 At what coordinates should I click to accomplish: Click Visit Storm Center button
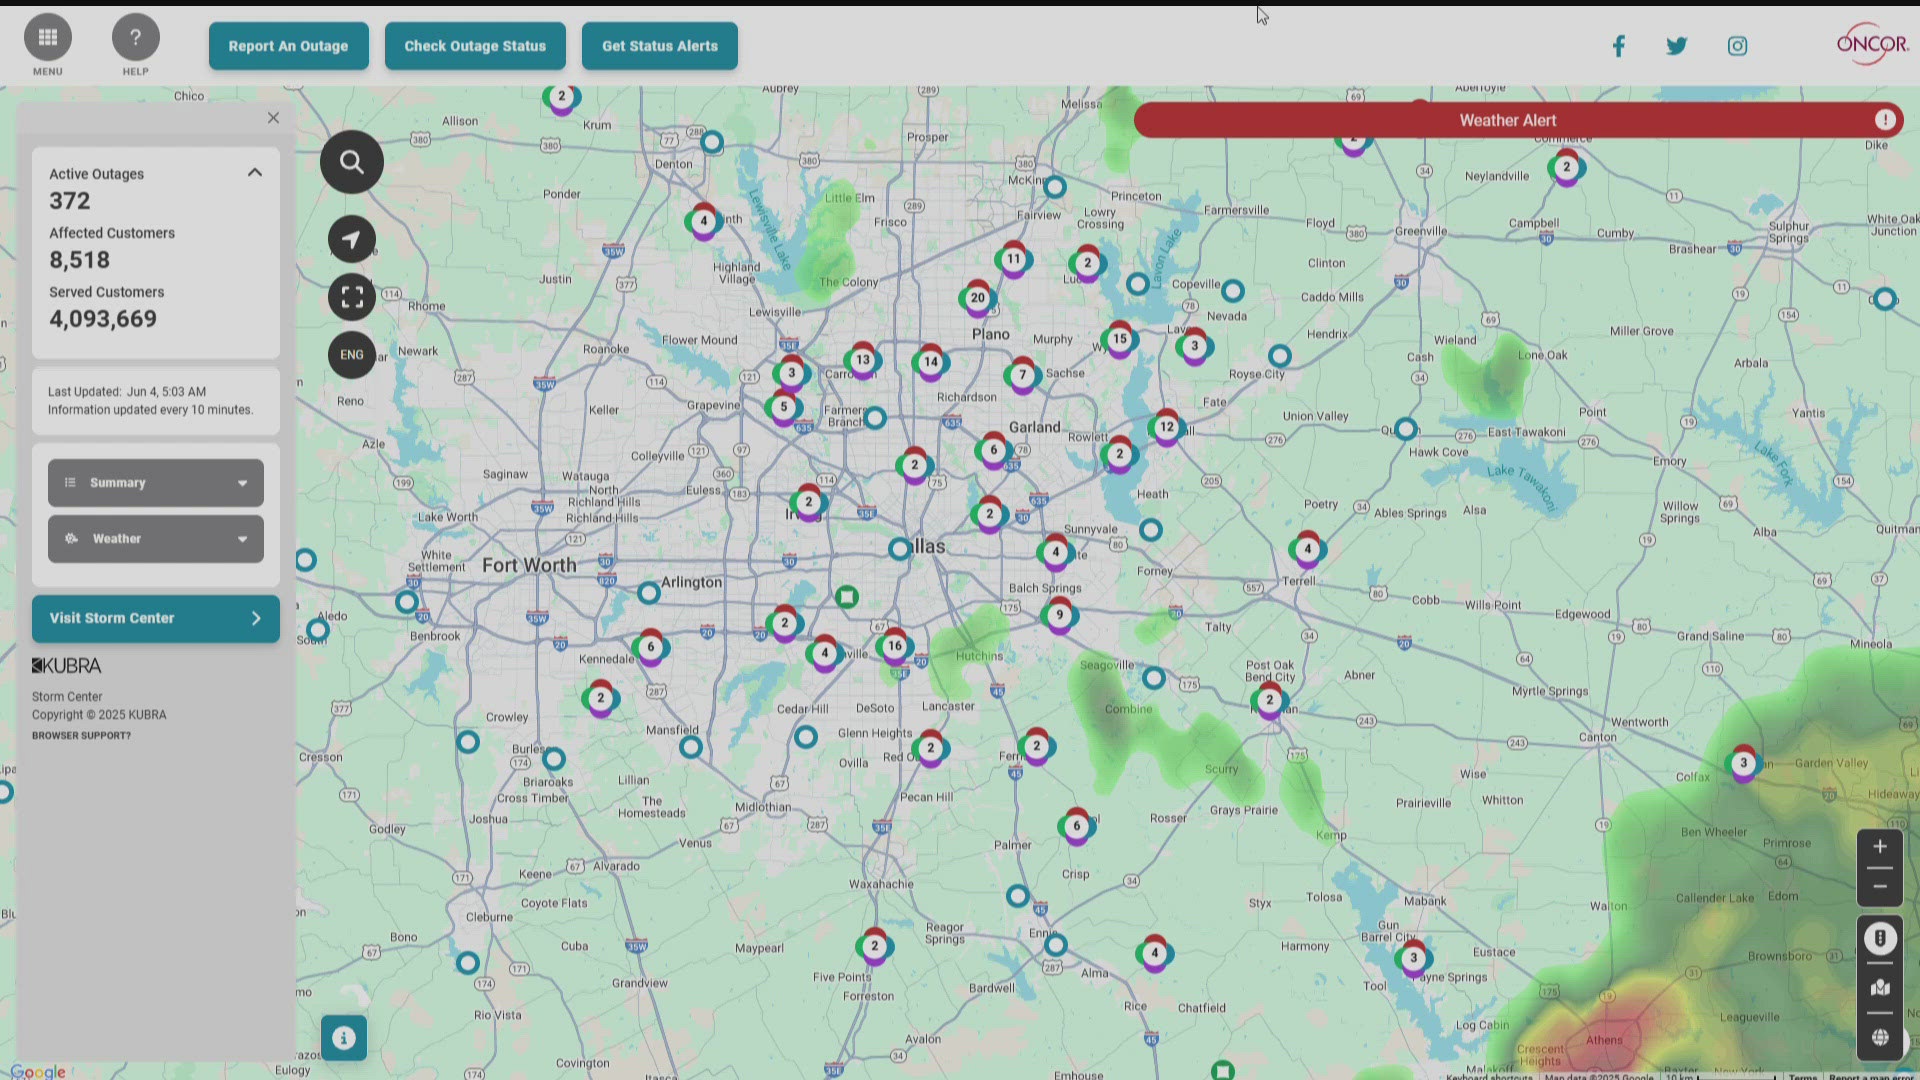pyautogui.click(x=156, y=619)
